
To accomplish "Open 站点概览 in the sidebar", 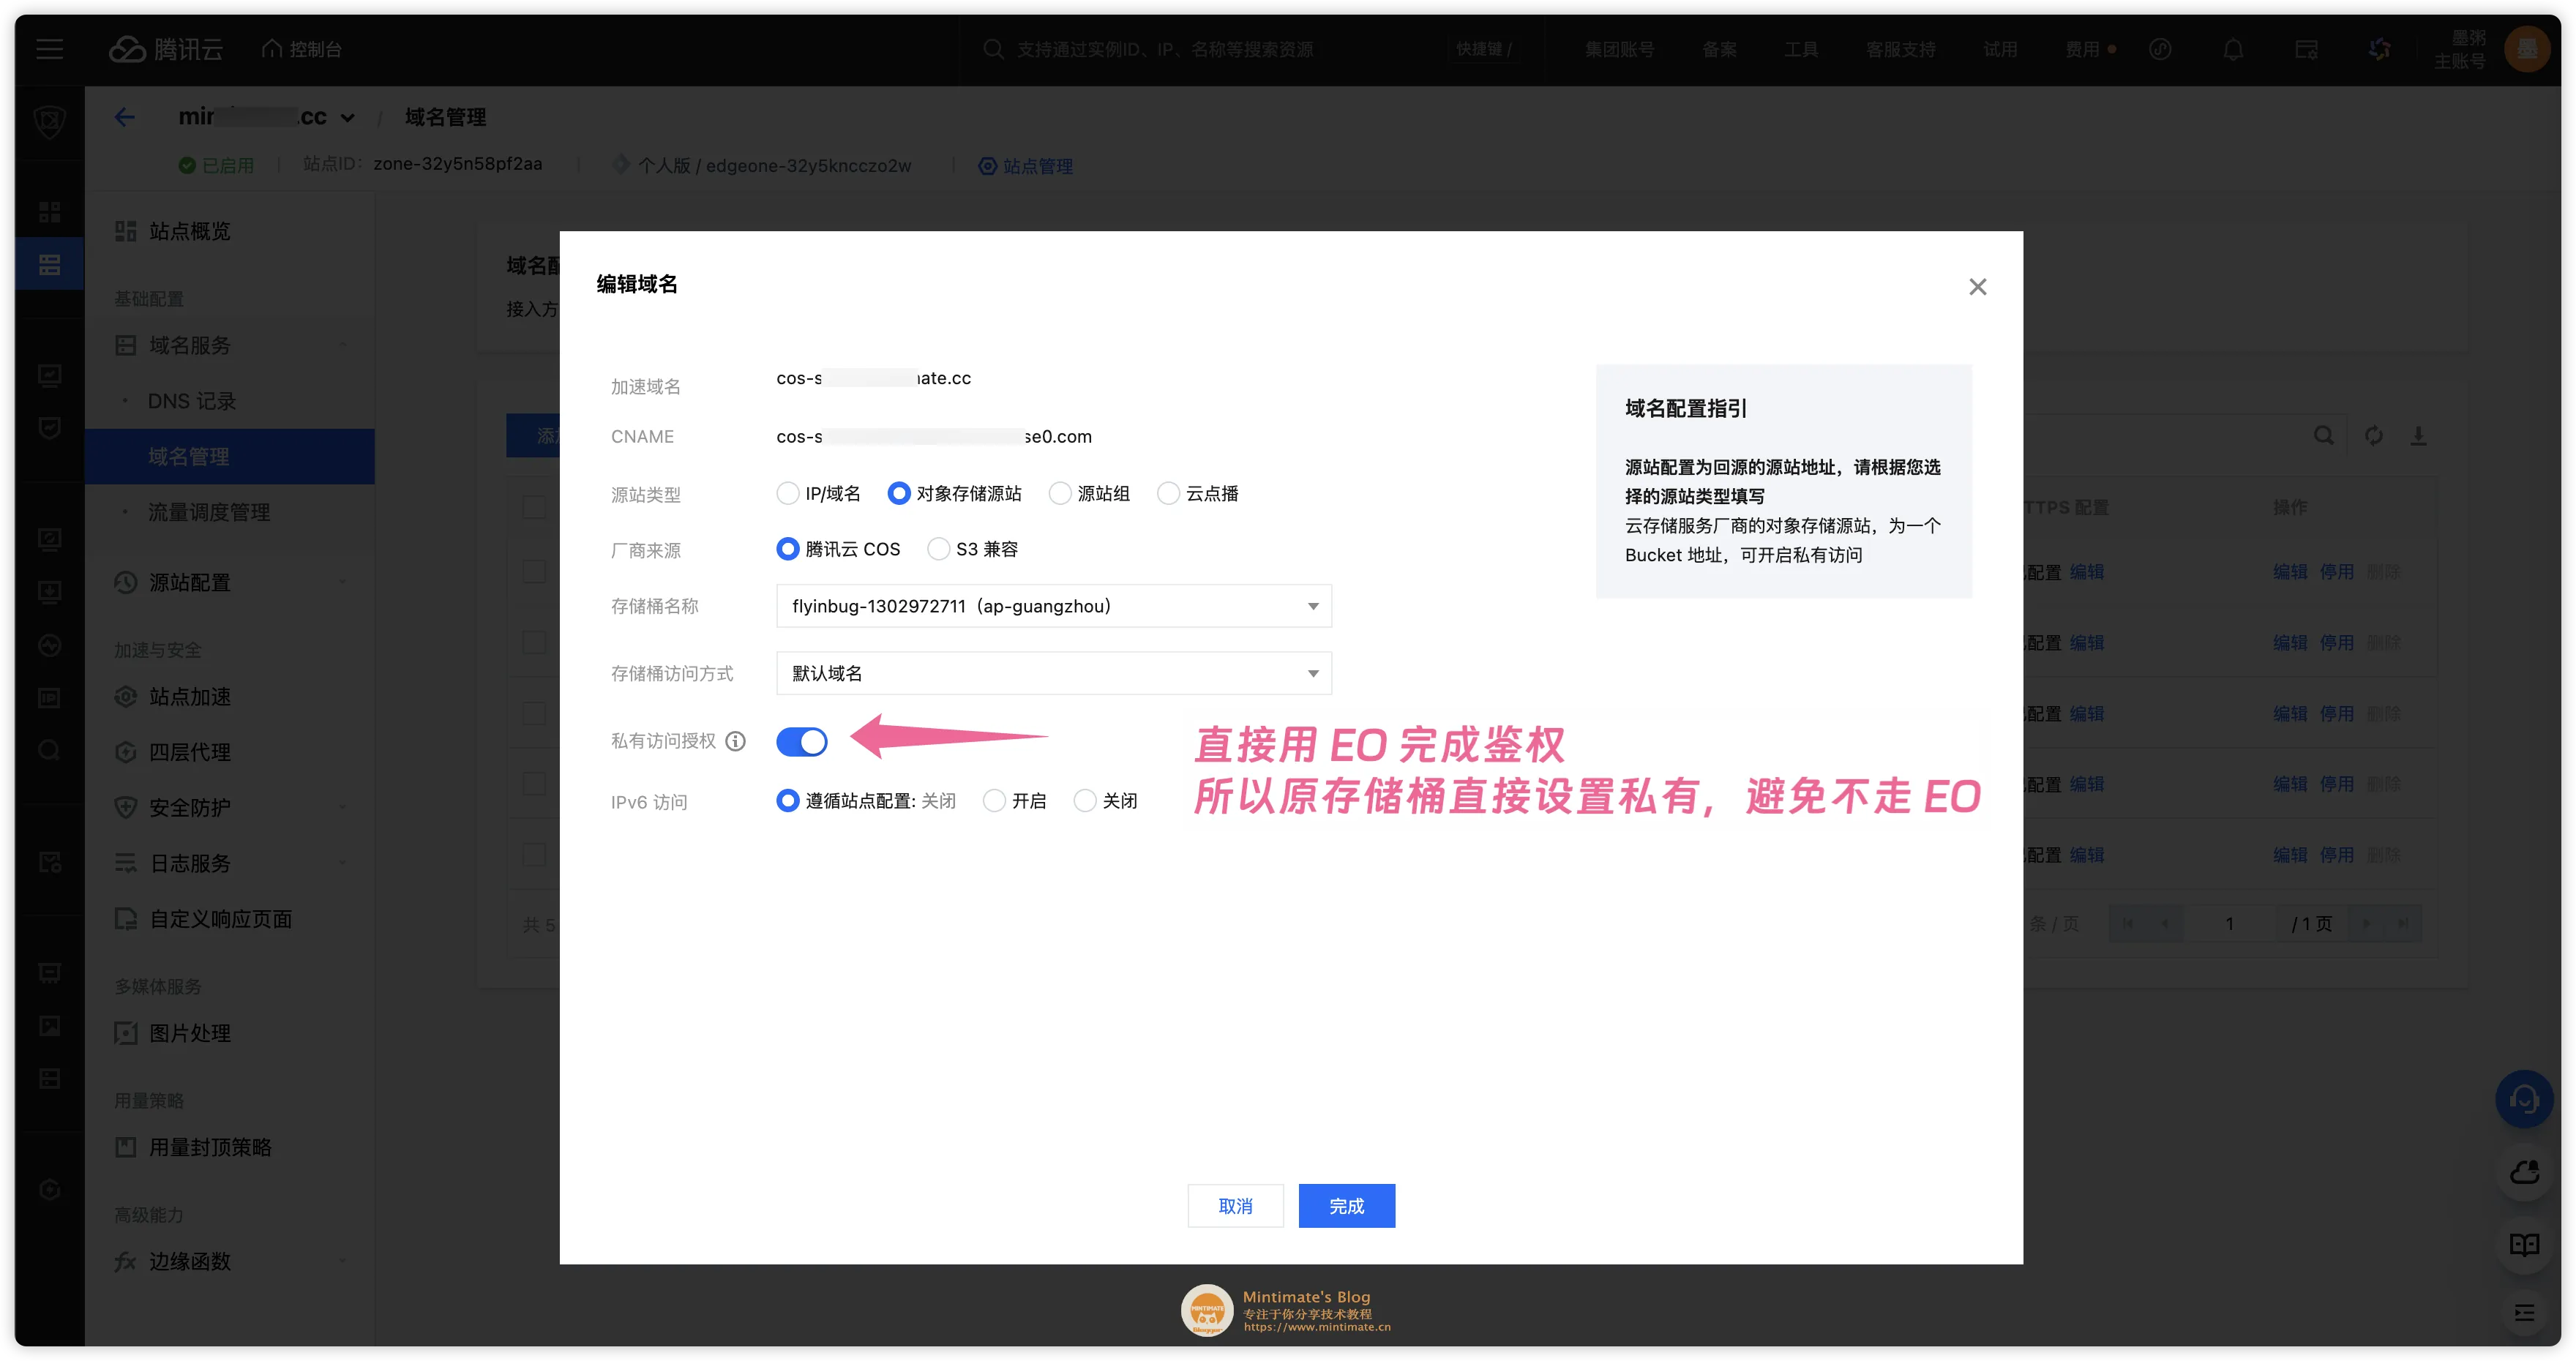I will (x=189, y=231).
